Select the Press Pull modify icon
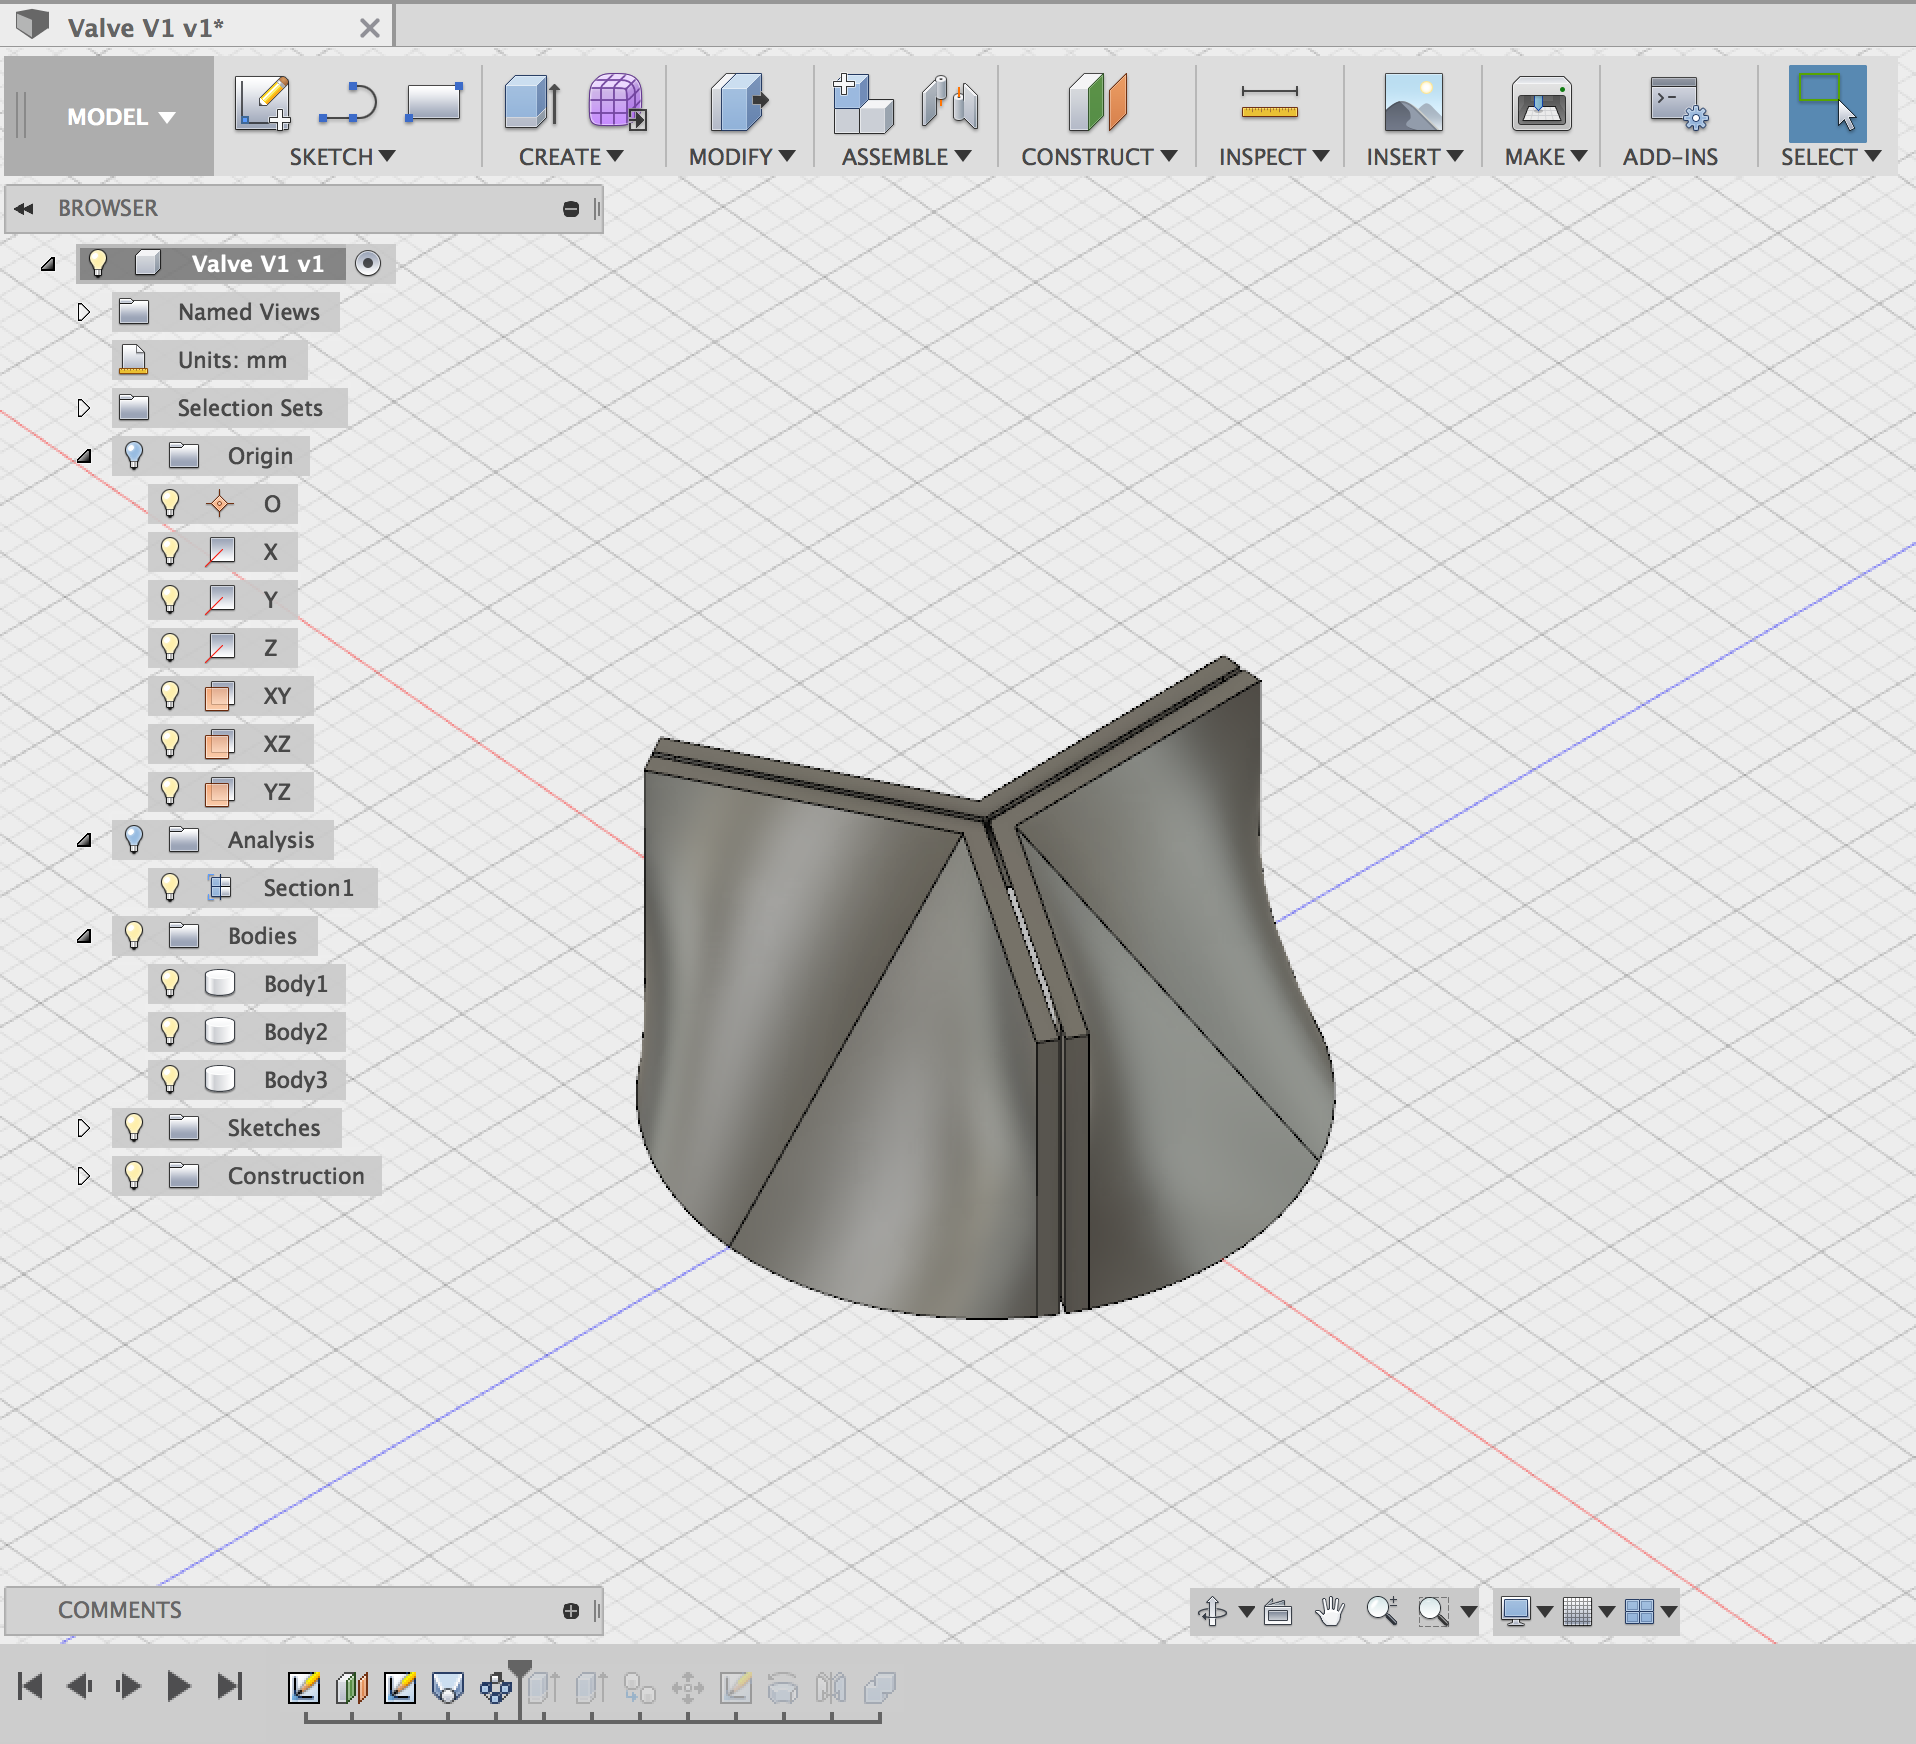This screenshot has height=1744, width=1916. pyautogui.click(x=739, y=102)
